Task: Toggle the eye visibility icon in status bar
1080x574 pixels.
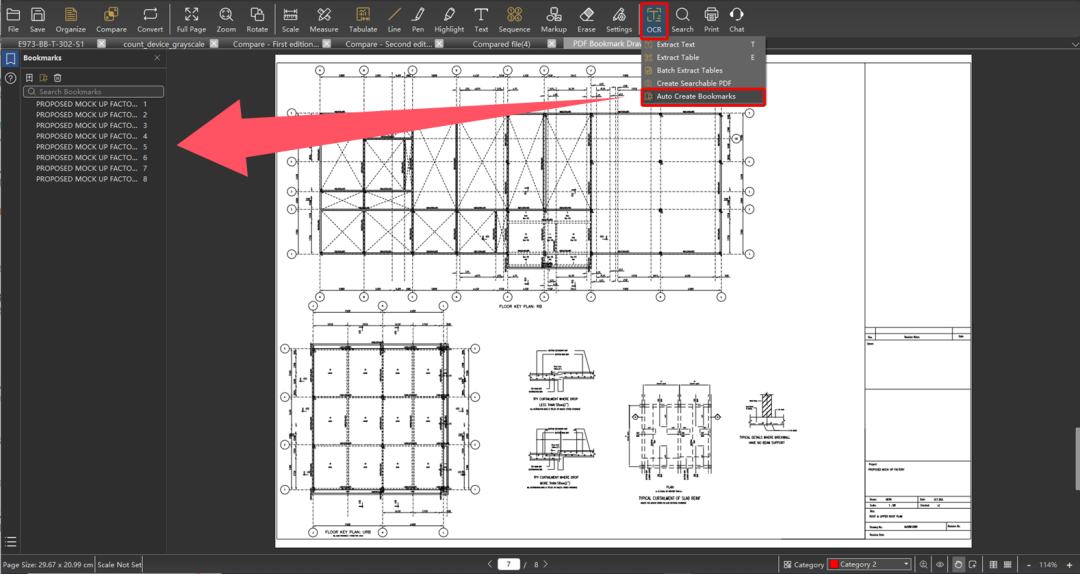Action: 940,564
